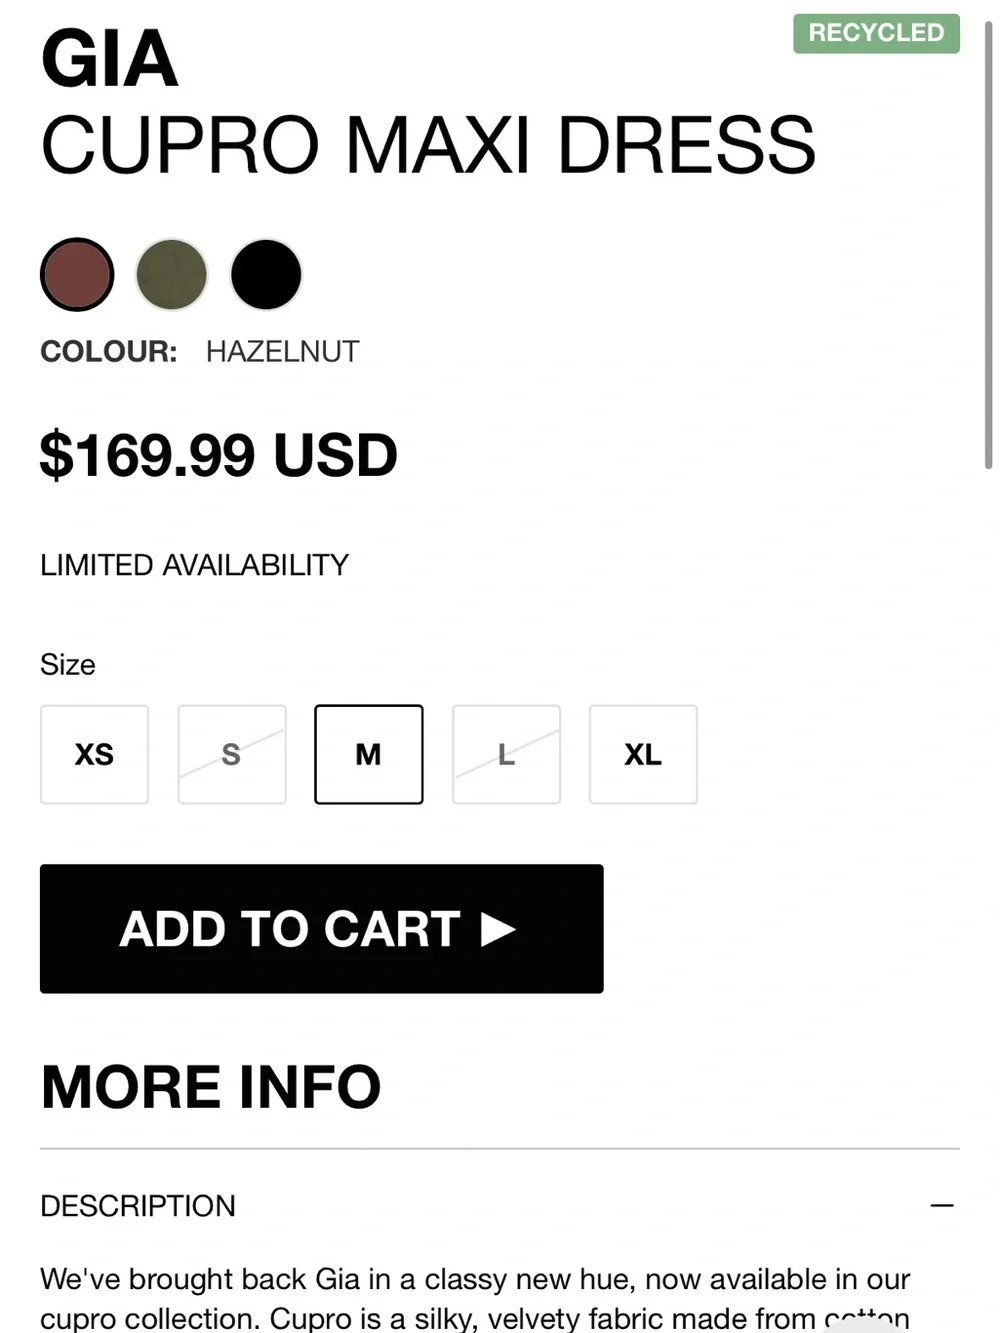Click the ADD TO CART button

[x=322, y=929]
